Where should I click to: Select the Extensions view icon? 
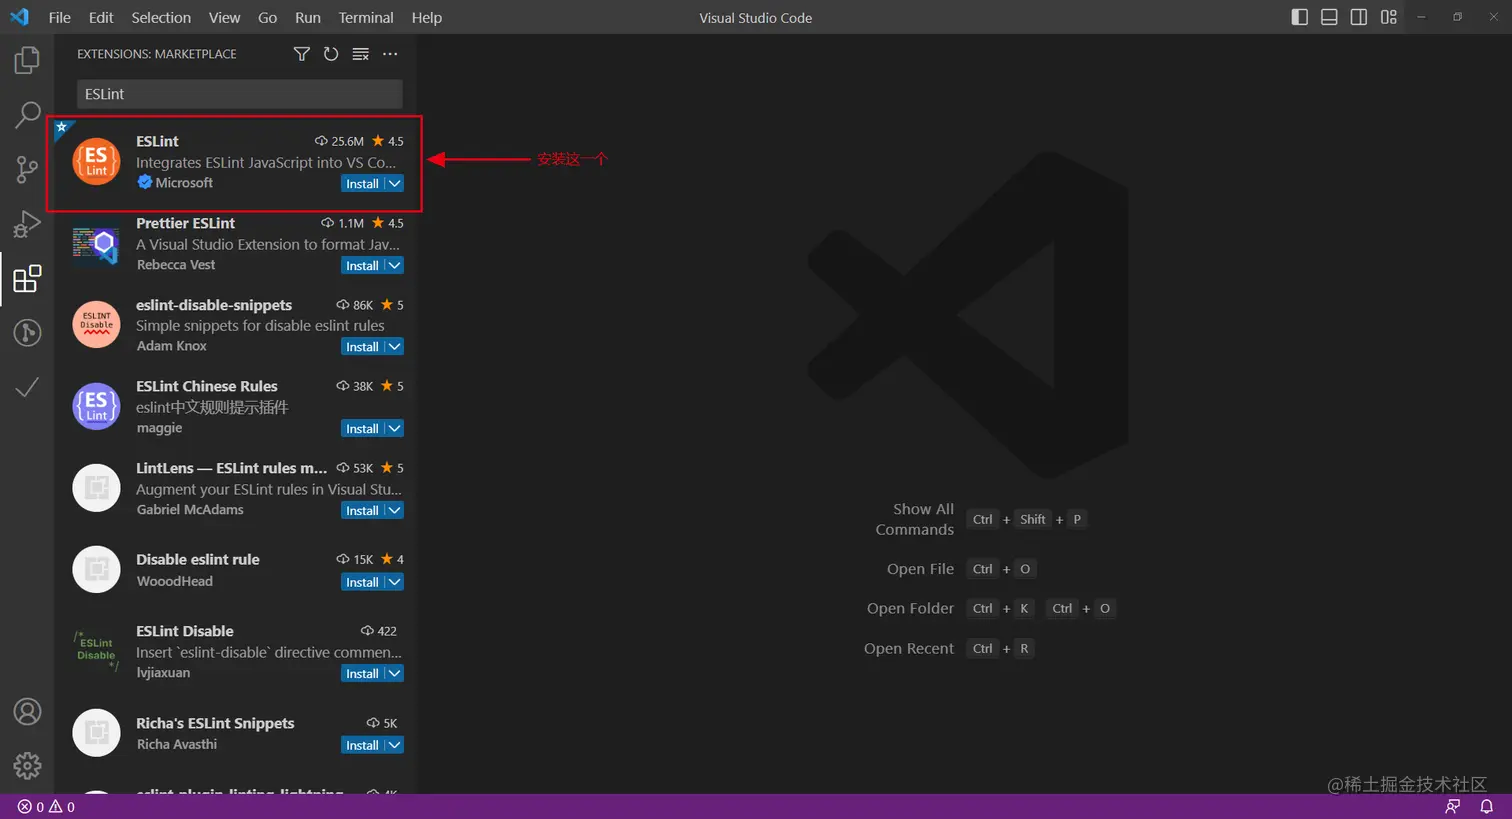point(27,278)
